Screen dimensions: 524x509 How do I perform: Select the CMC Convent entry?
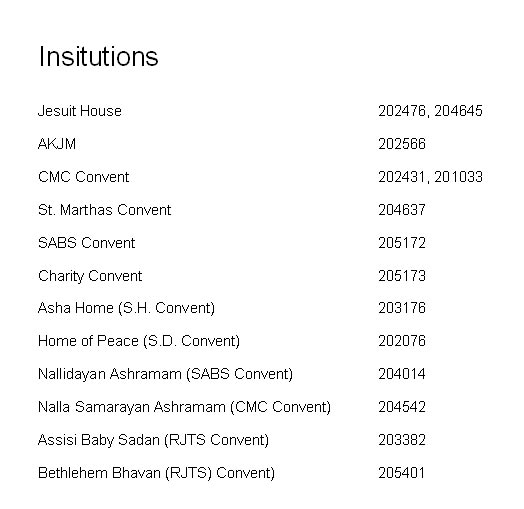[x=84, y=177]
